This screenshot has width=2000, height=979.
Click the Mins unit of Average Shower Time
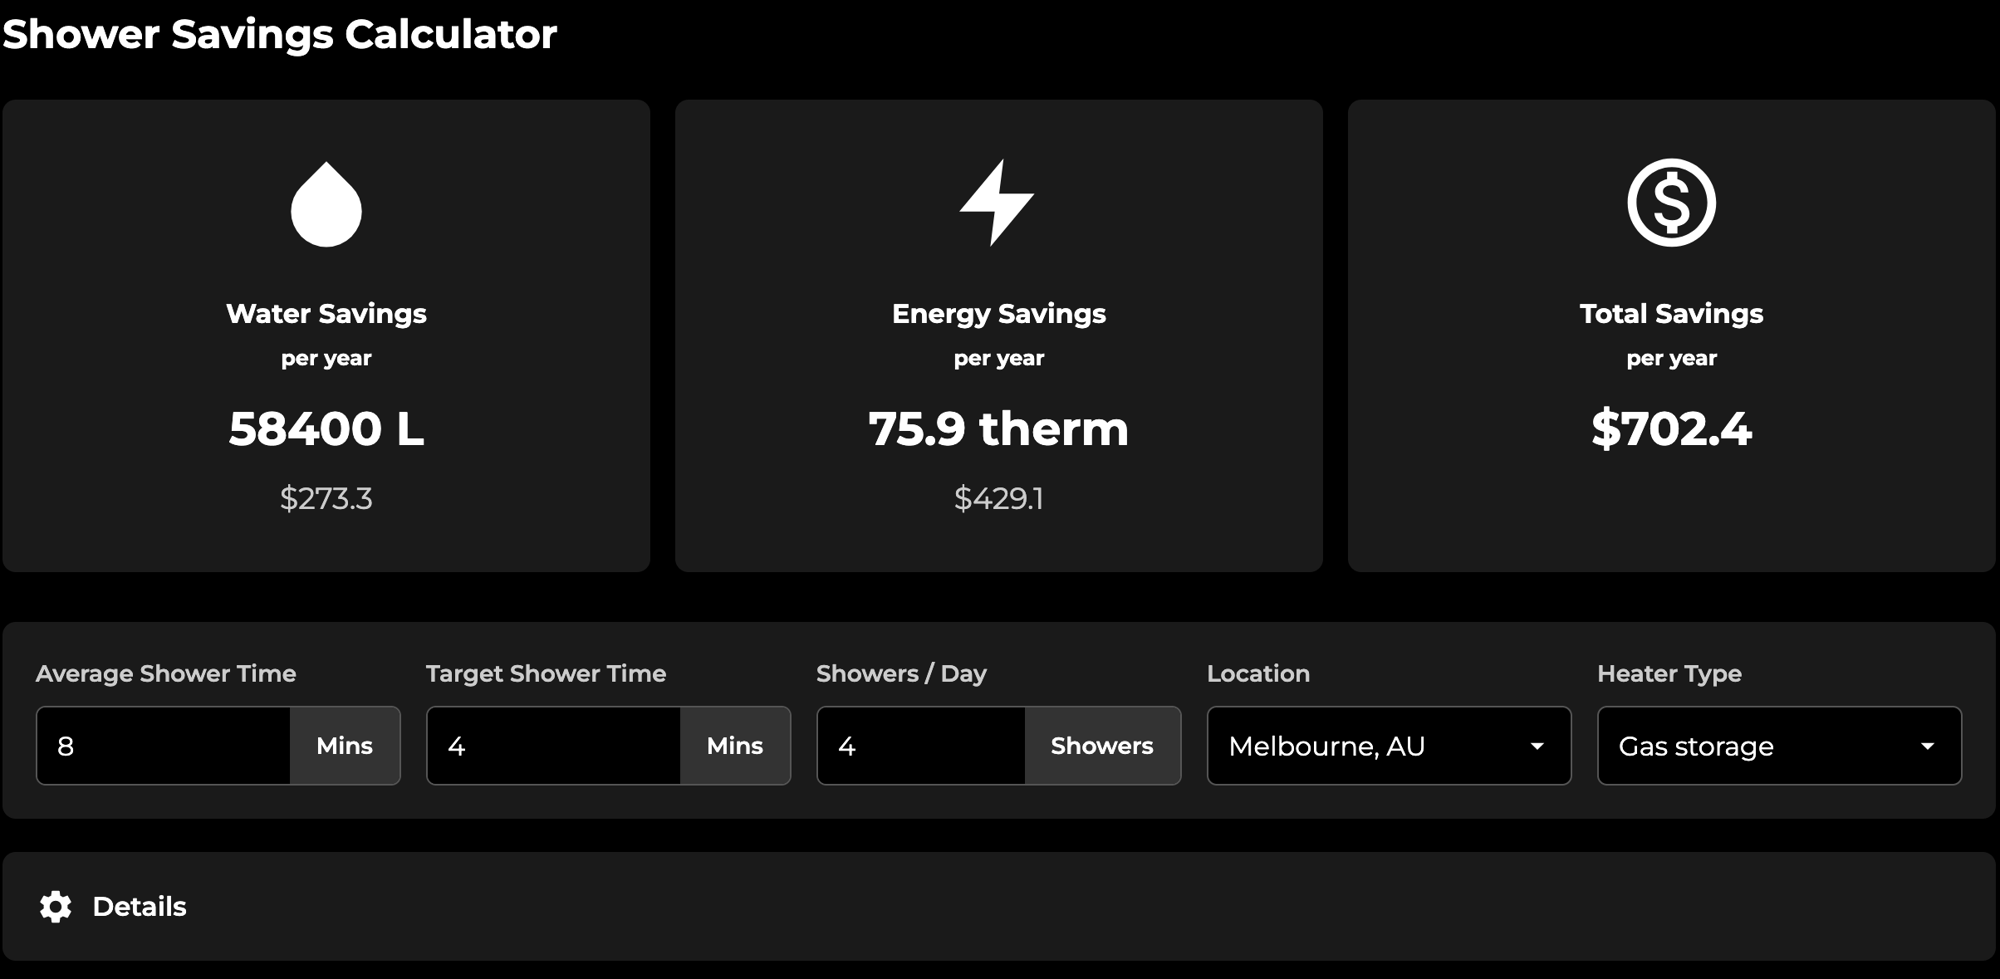click(x=345, y=746)
